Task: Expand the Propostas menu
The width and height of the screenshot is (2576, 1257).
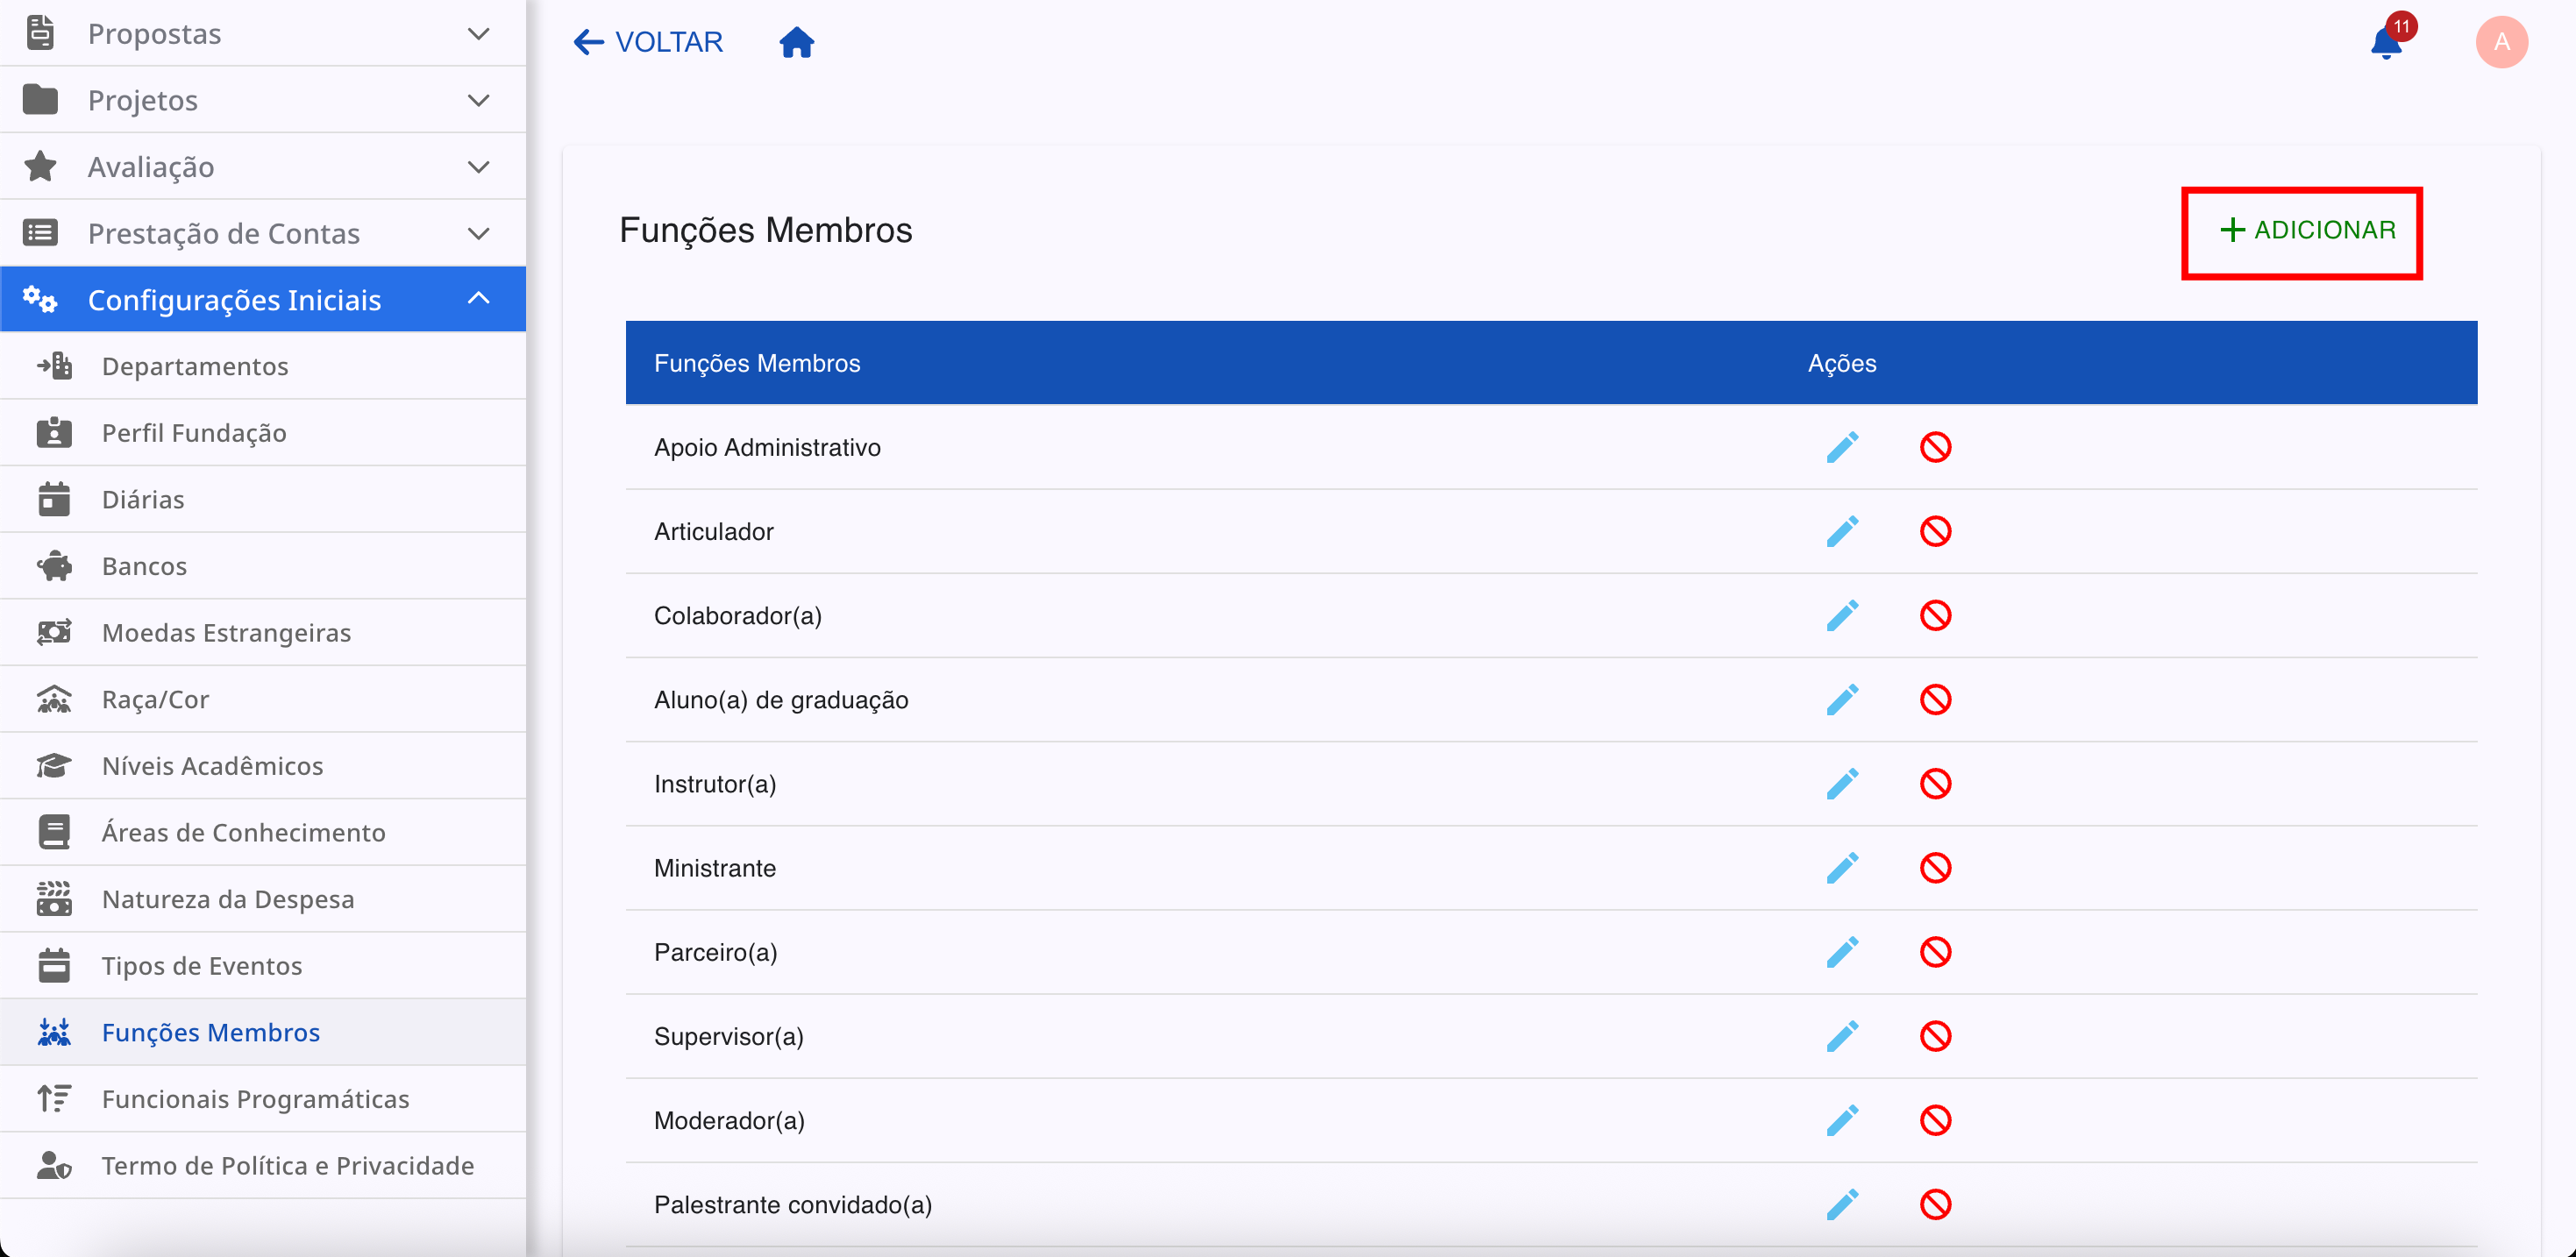Action: tap(262, 34)
